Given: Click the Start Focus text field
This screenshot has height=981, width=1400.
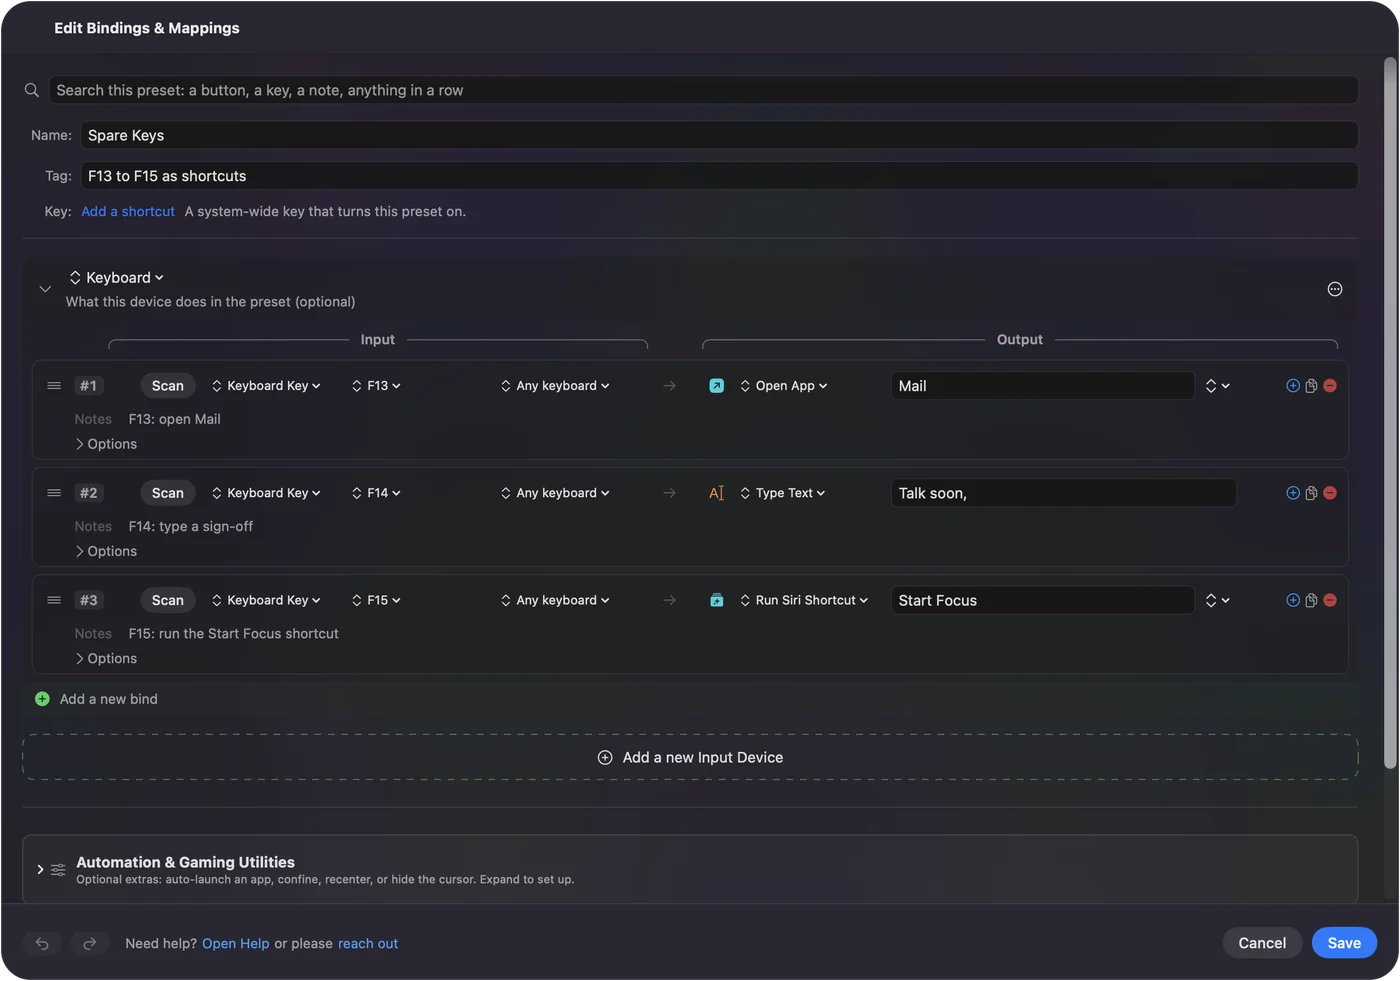Looking at the screenshot, I should pyautogui.click(x=1043, y=600).
